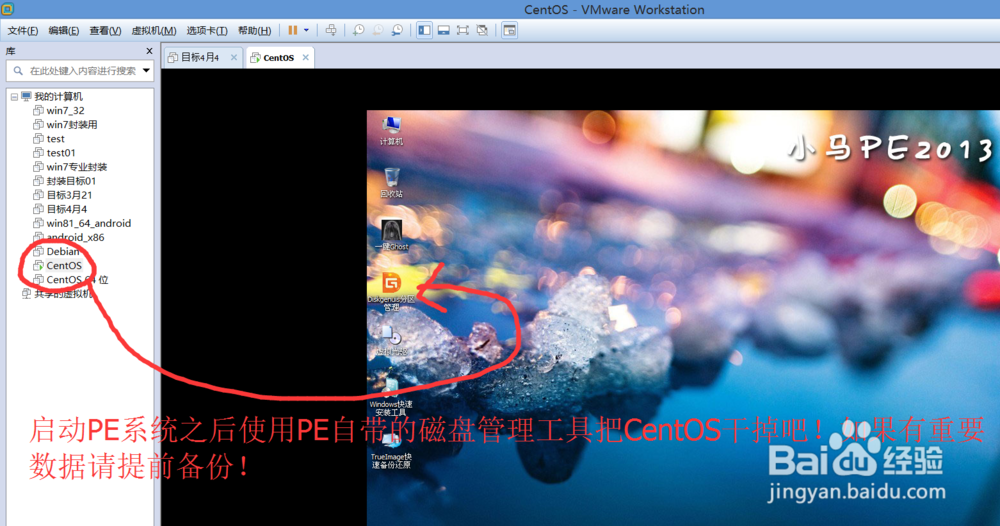Select CentOS in the library tree
This screenshot has height=526, width=1000.
64,265
